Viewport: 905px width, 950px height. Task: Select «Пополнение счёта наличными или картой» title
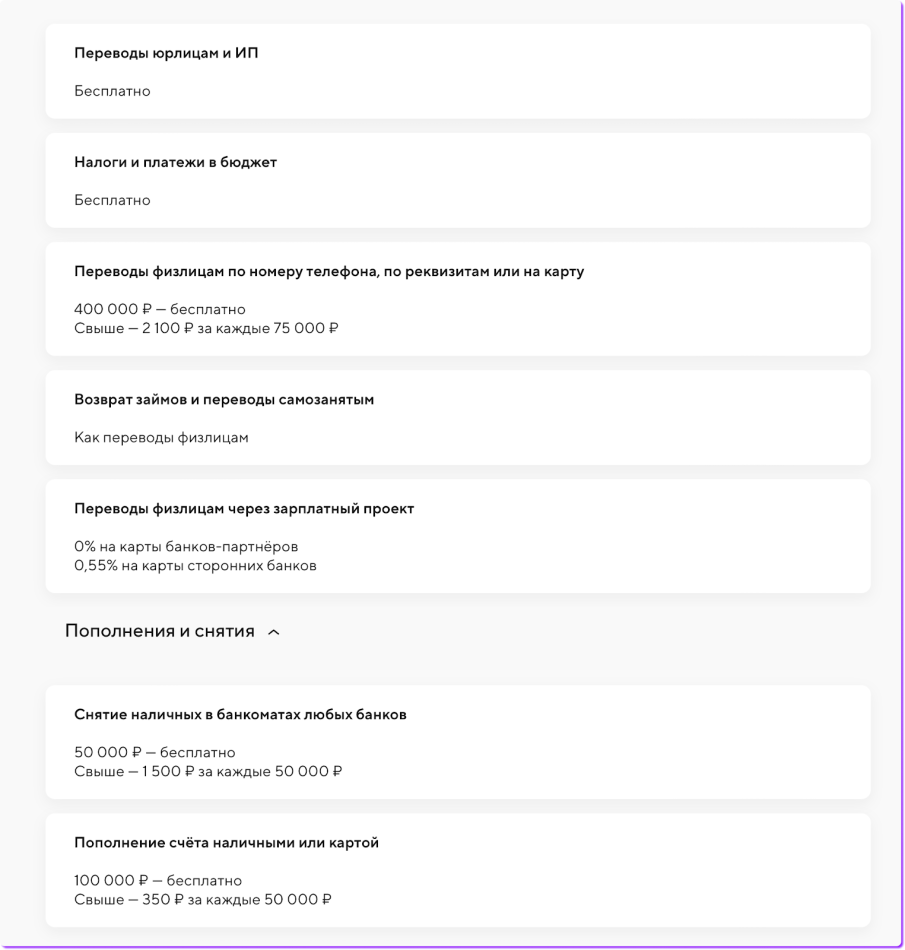click(x=226, y=843)
